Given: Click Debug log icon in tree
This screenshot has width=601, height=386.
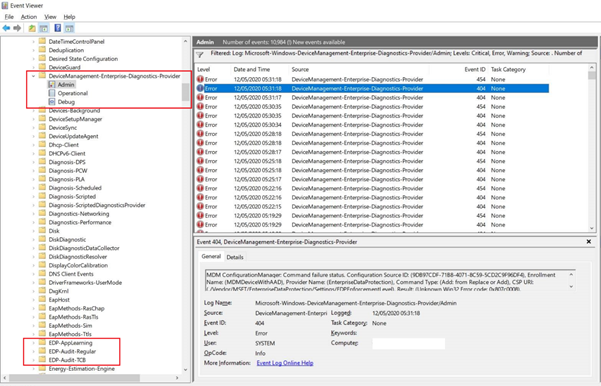Looking at the screenshot, I should (52, 102).
